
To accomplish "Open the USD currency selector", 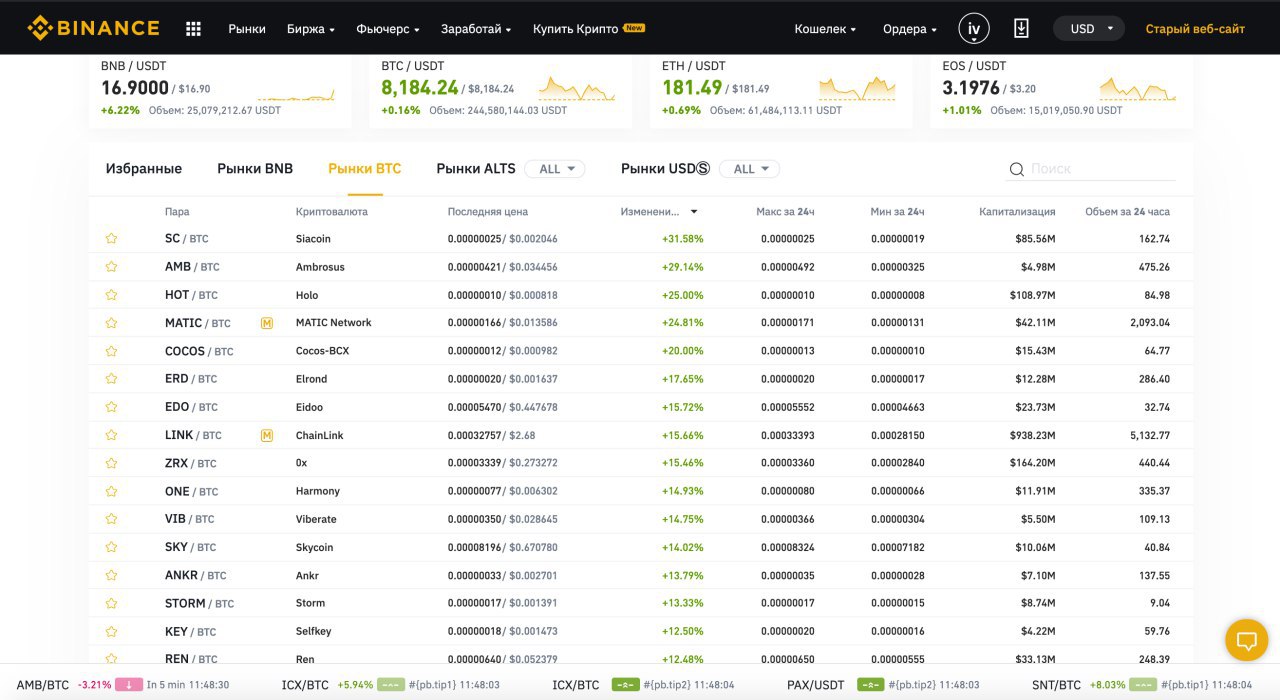I will (x=1089, y=29).
